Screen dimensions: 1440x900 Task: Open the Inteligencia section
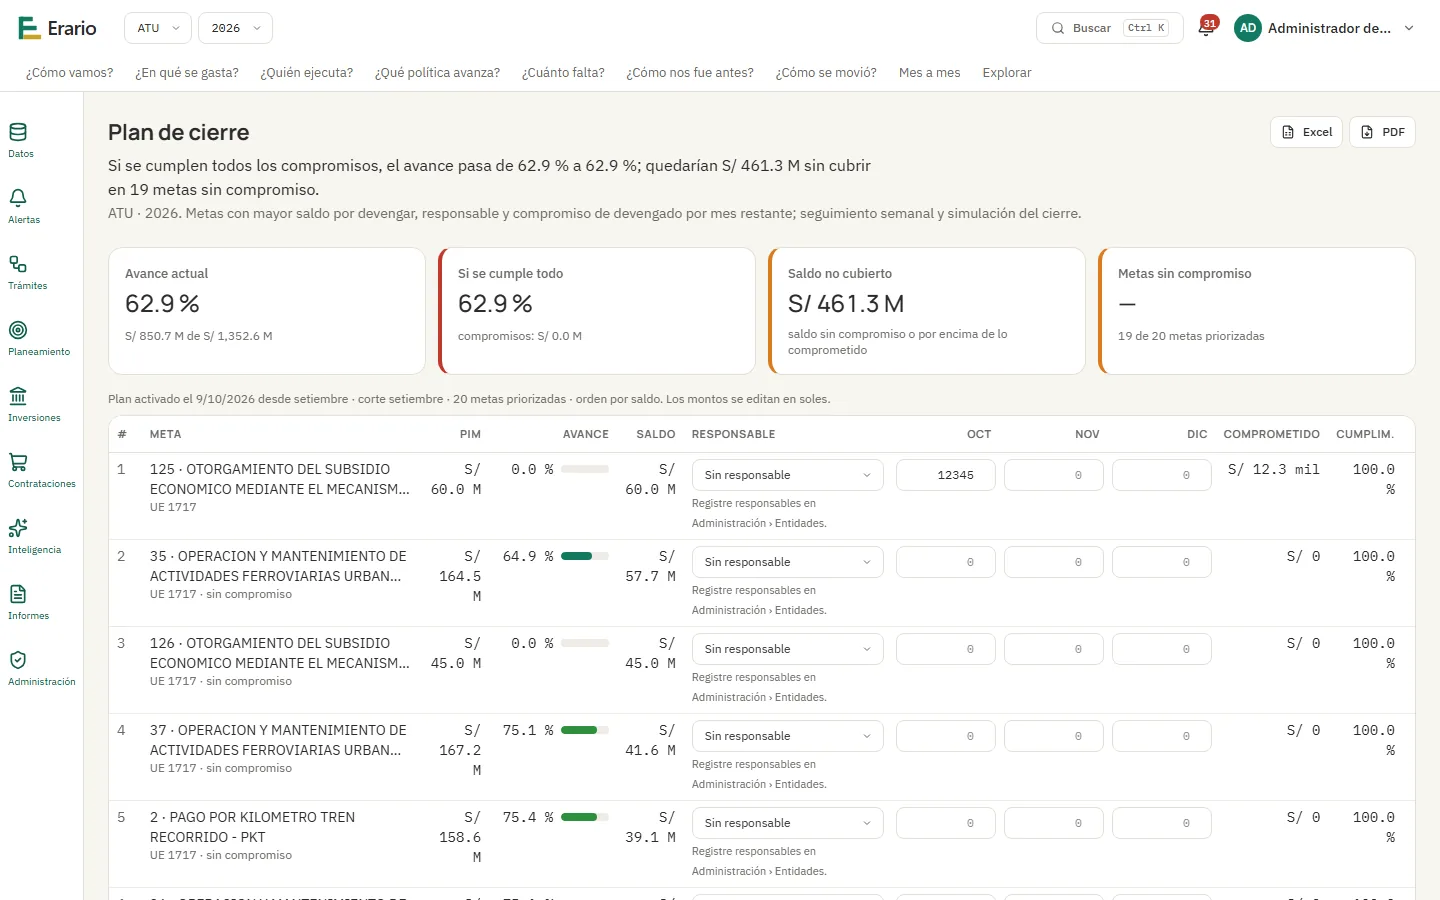coord(34,536)
